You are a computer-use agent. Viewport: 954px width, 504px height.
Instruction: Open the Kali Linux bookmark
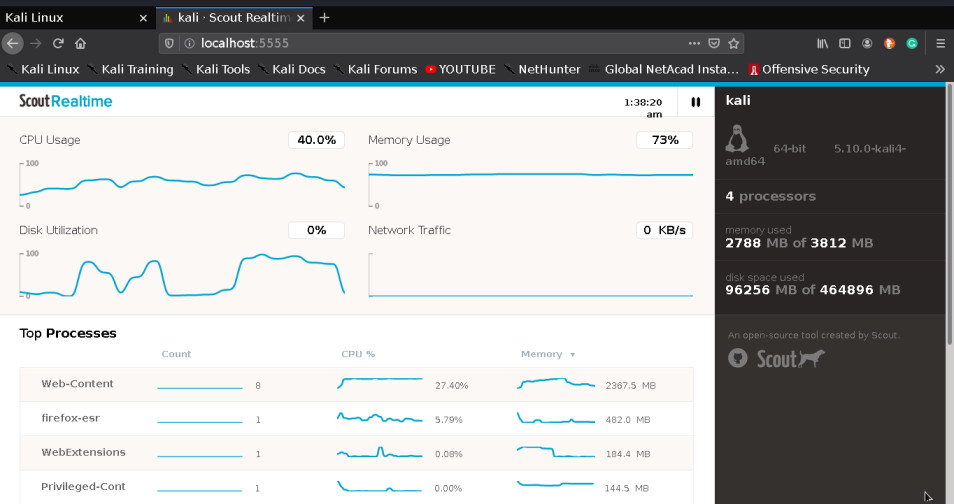pos(43,69)
